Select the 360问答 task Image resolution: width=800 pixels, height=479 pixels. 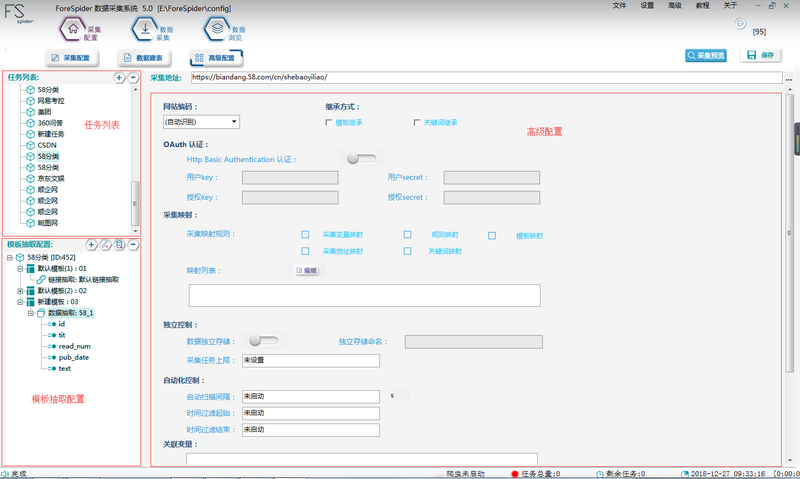[x=50, y=123]
